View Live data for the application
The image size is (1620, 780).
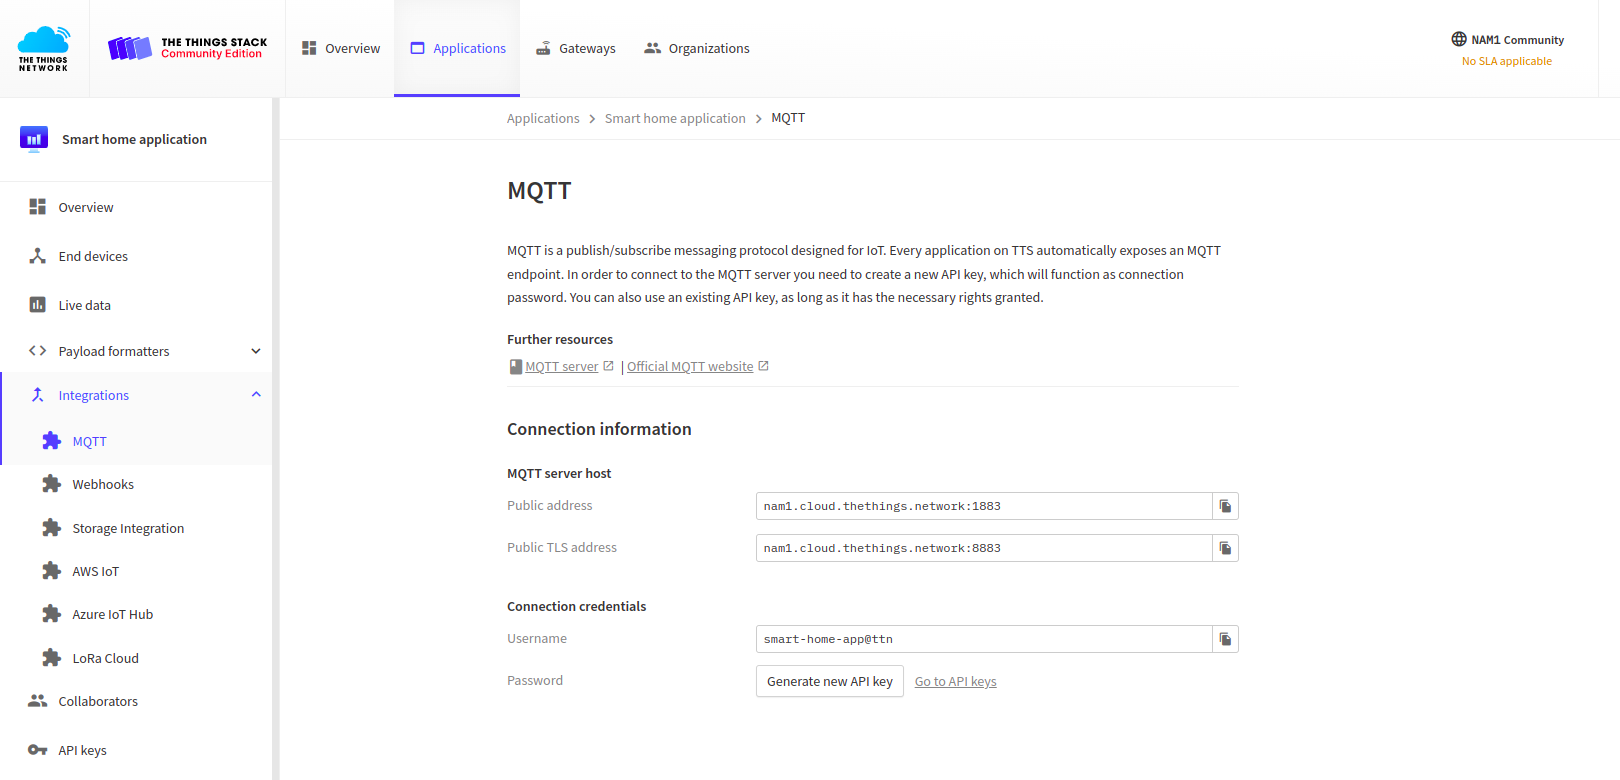tap(84, 304)
